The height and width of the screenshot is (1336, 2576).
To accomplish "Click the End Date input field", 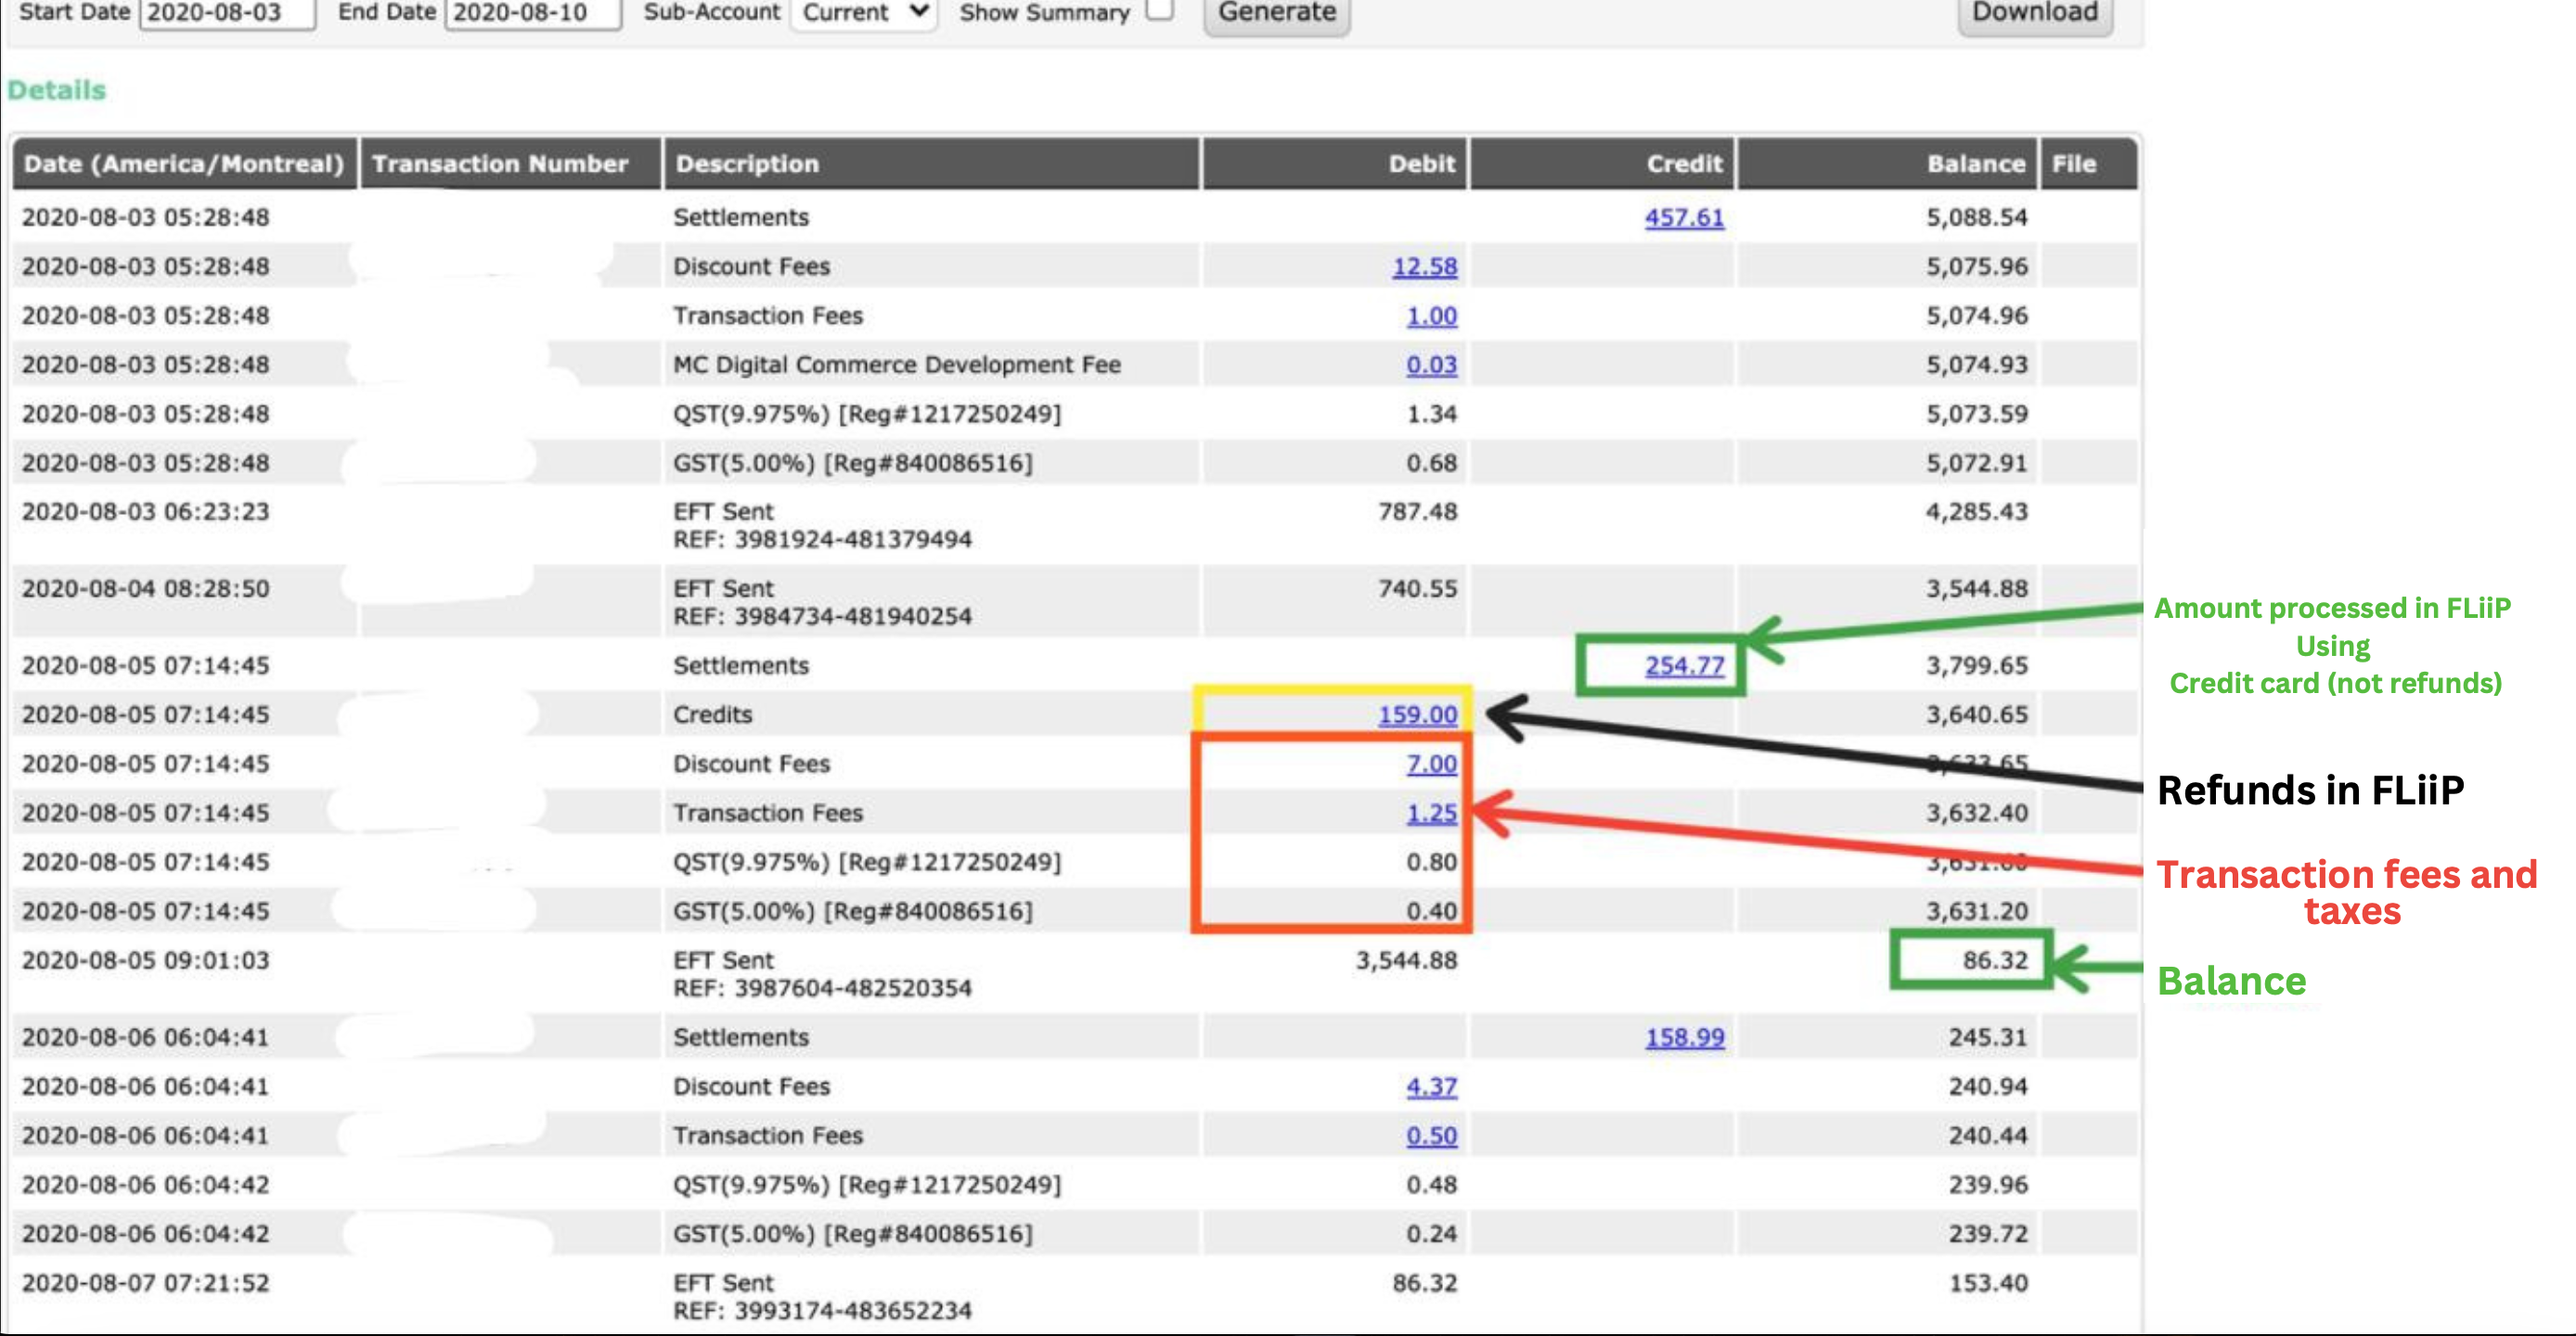I will (x=532, y=13).
